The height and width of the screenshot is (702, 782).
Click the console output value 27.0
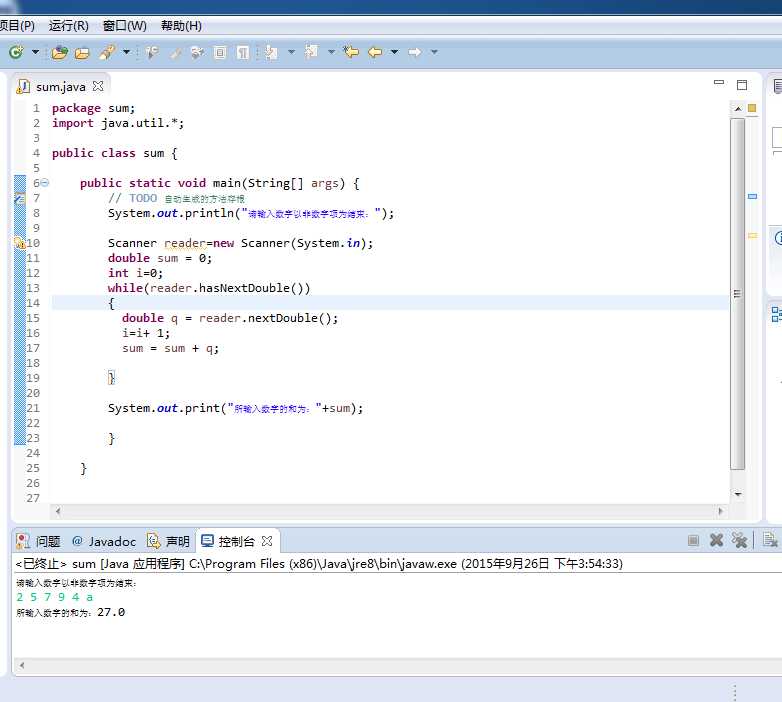point(111,612)
